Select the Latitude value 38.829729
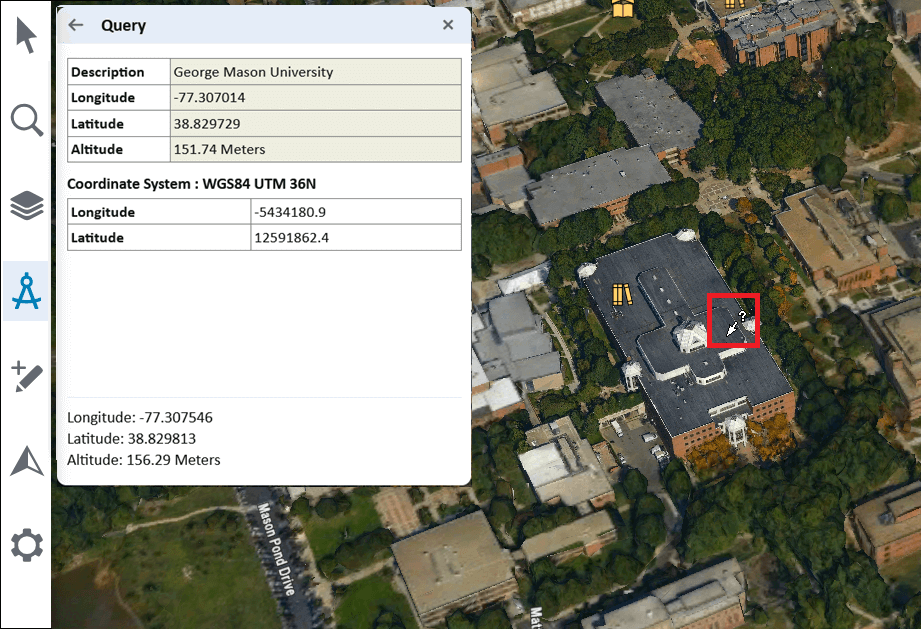Image resolution: width=921 pixels, height=629 pixels. tap(209, 124)
